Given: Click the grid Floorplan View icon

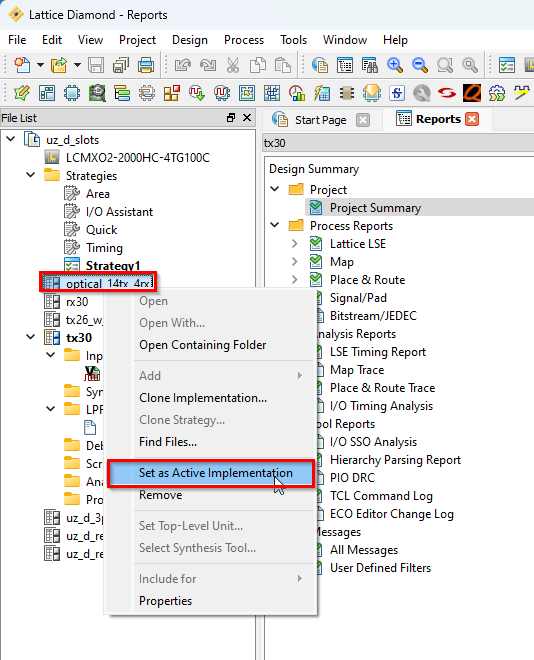Looking at the screenshot, I should [x=272, y=93].
